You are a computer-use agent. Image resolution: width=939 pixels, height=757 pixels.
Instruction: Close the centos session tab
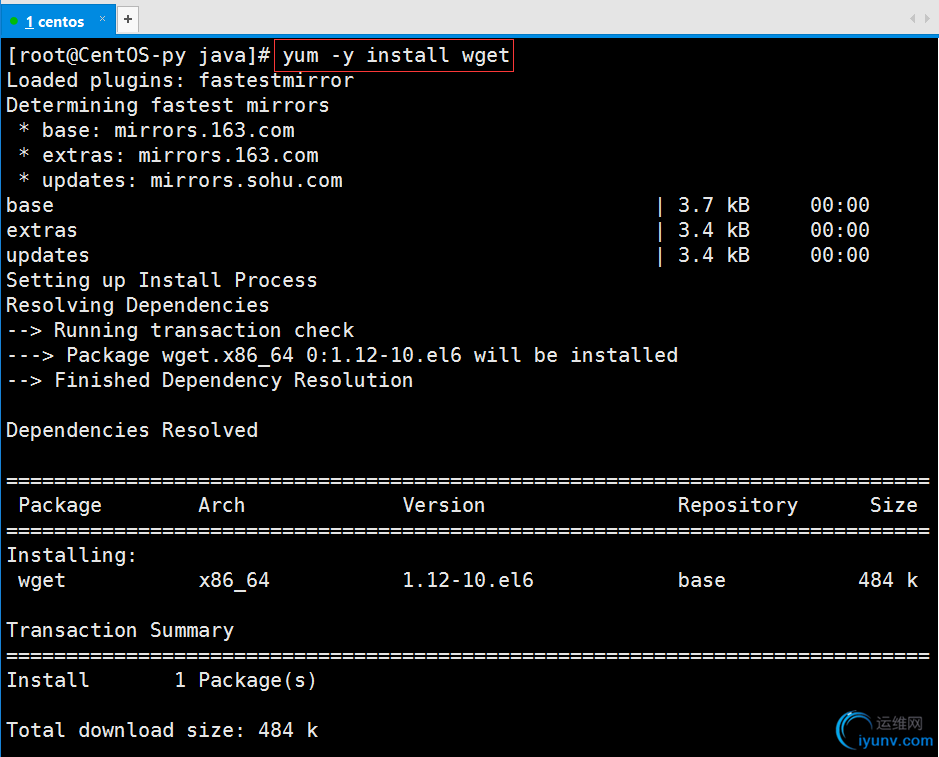pyautogui.click(x=101, y=21)
